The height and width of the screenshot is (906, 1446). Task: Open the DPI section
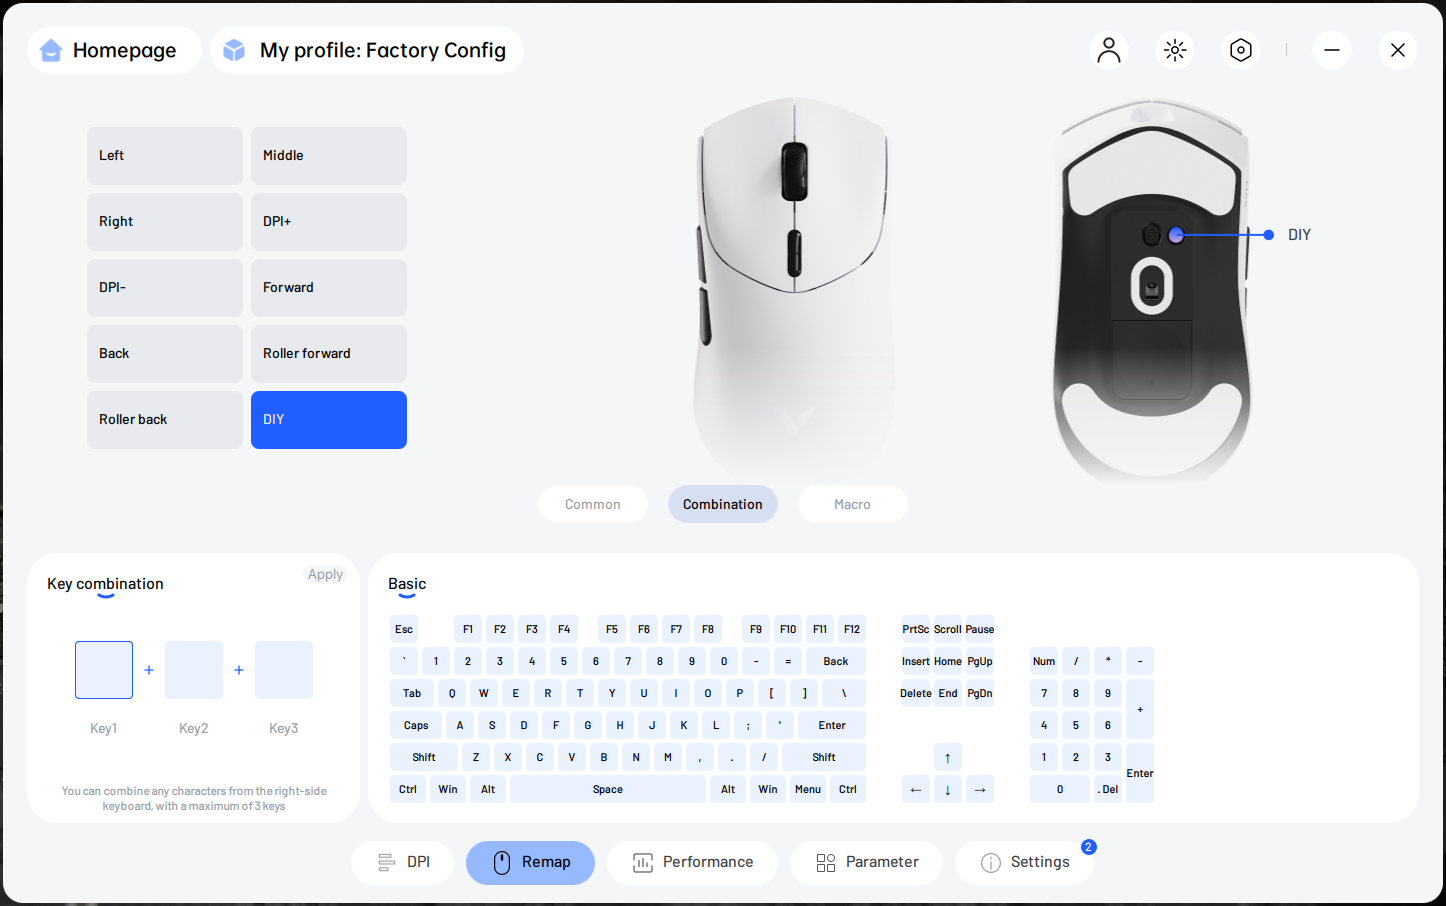(x=402, y=862)
